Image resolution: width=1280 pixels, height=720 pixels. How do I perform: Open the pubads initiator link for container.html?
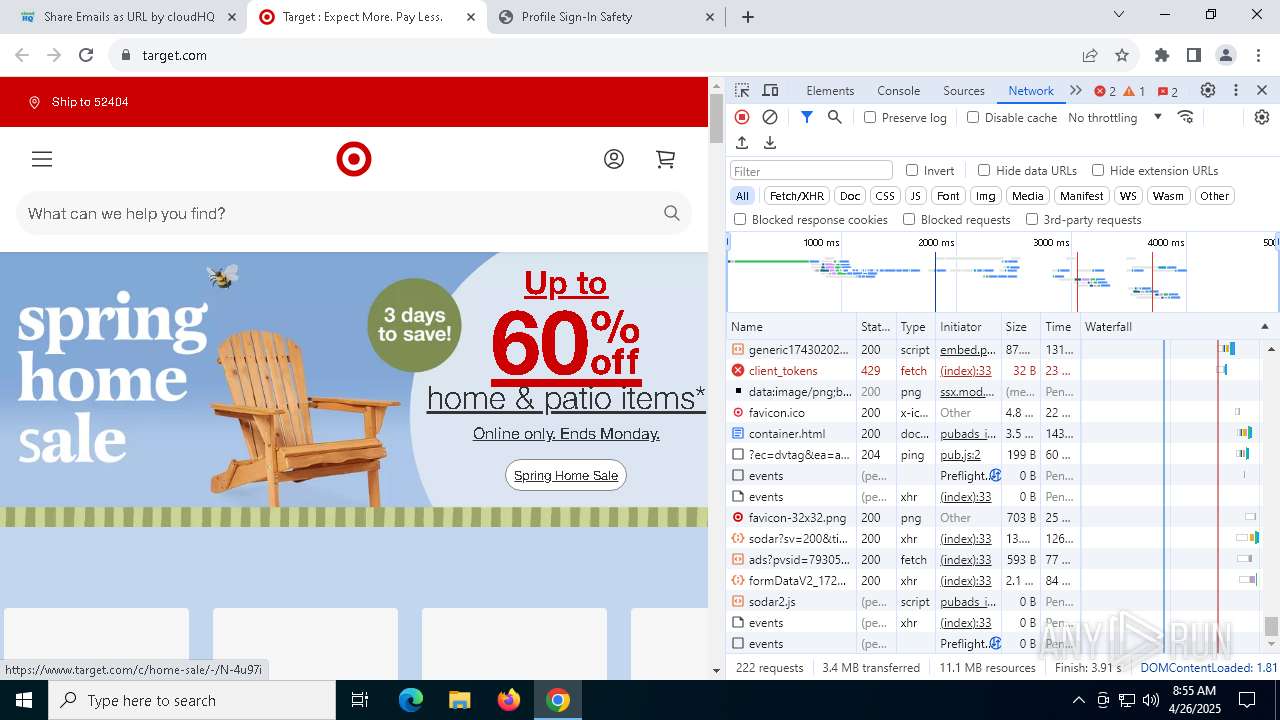point(968,434)
